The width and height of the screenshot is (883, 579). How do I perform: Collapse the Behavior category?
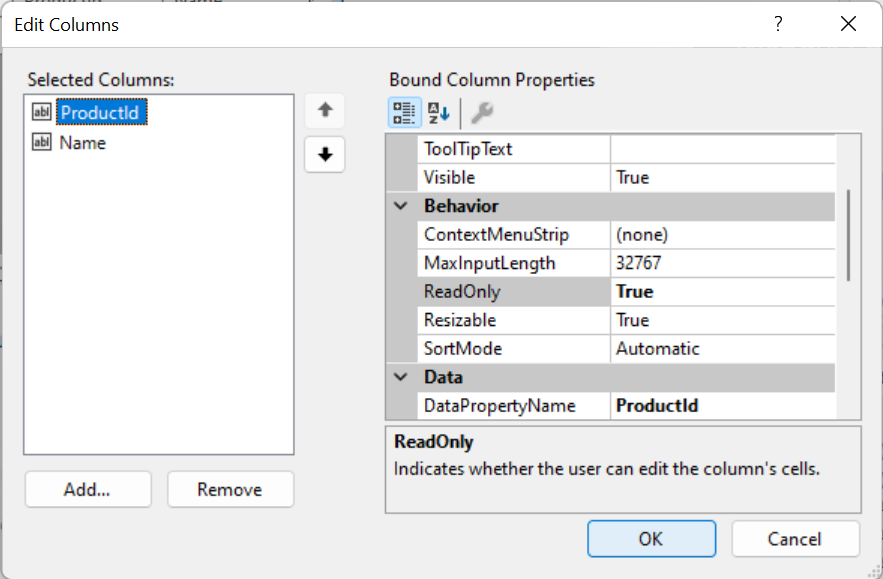400,206
